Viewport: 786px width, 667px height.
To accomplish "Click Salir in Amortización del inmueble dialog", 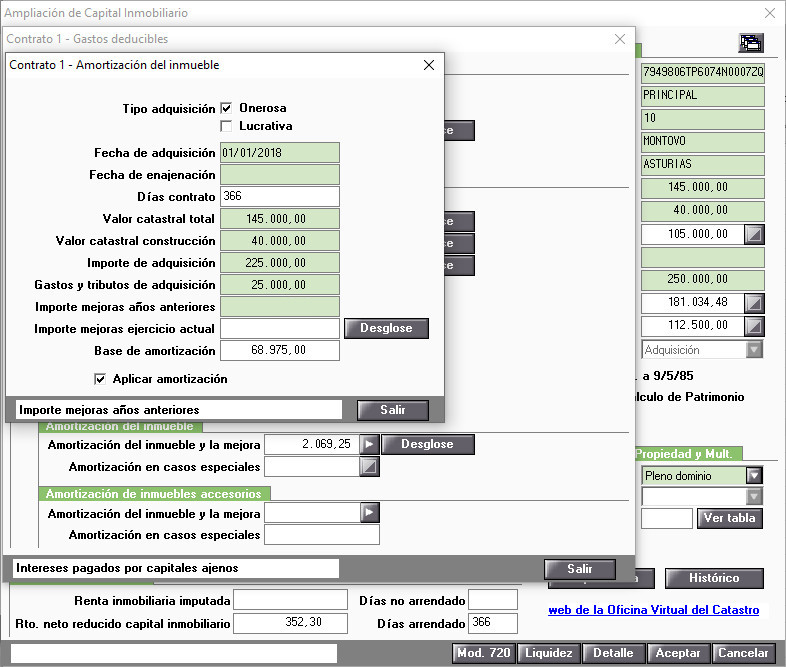I will 392,410.
